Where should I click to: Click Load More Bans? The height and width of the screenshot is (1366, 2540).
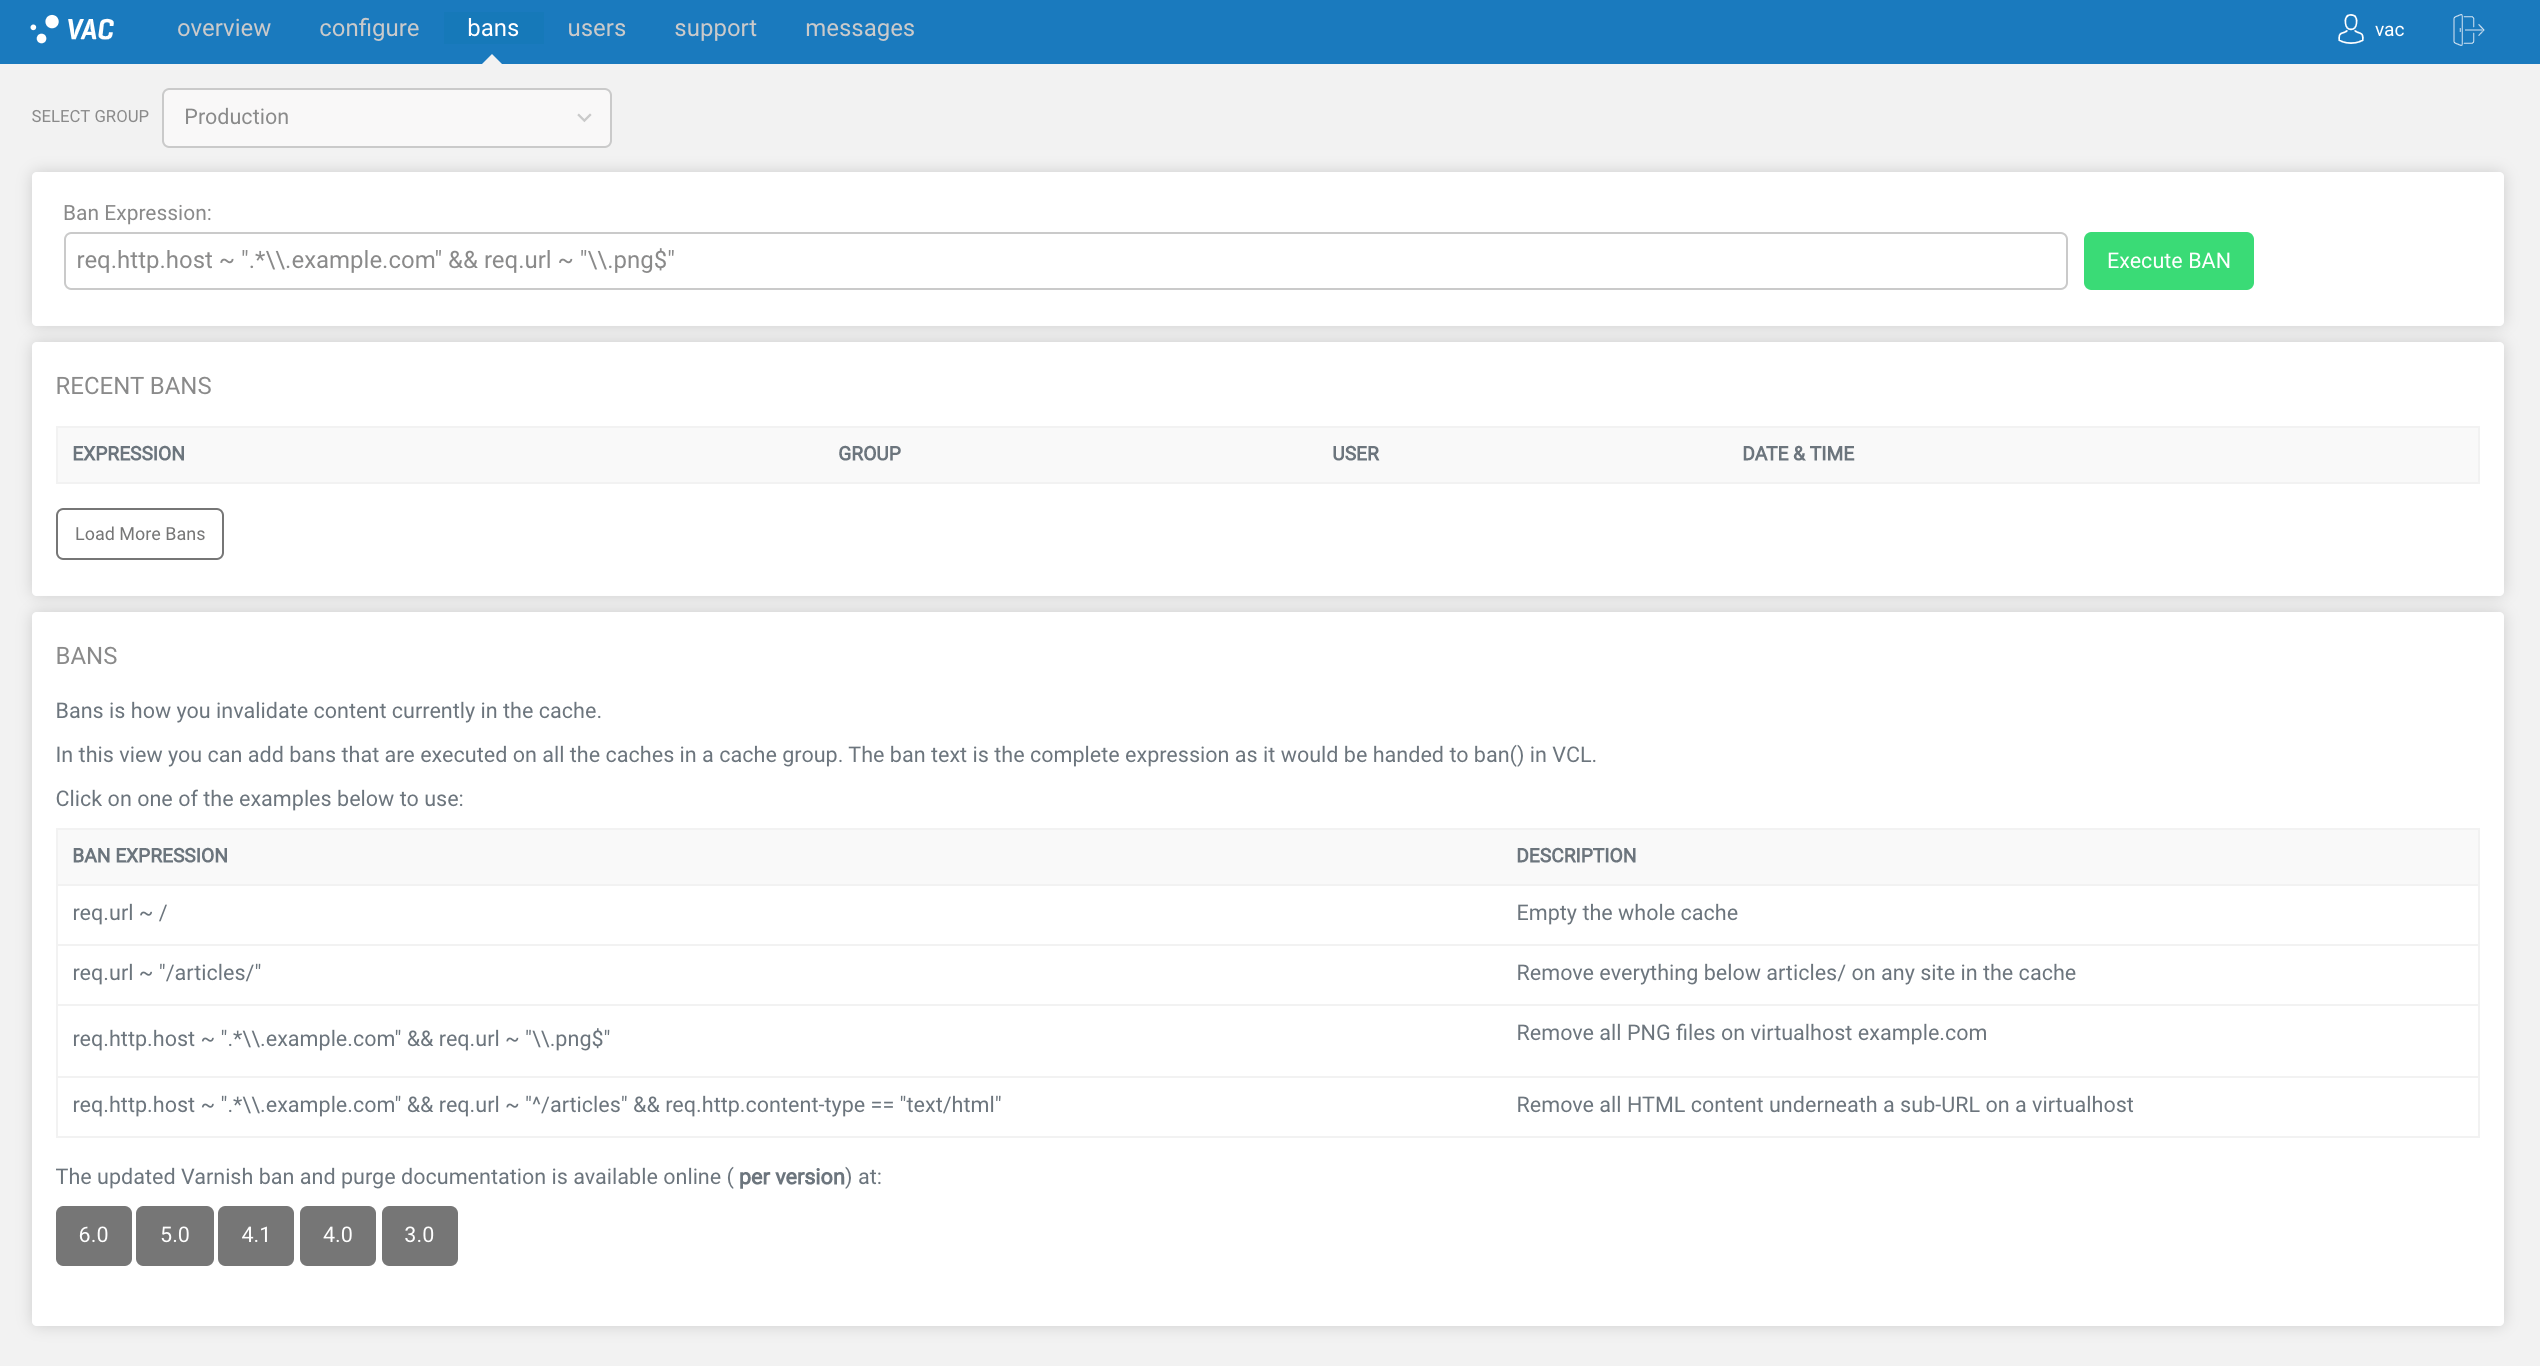pyautogui.click(x=139, y=533)
